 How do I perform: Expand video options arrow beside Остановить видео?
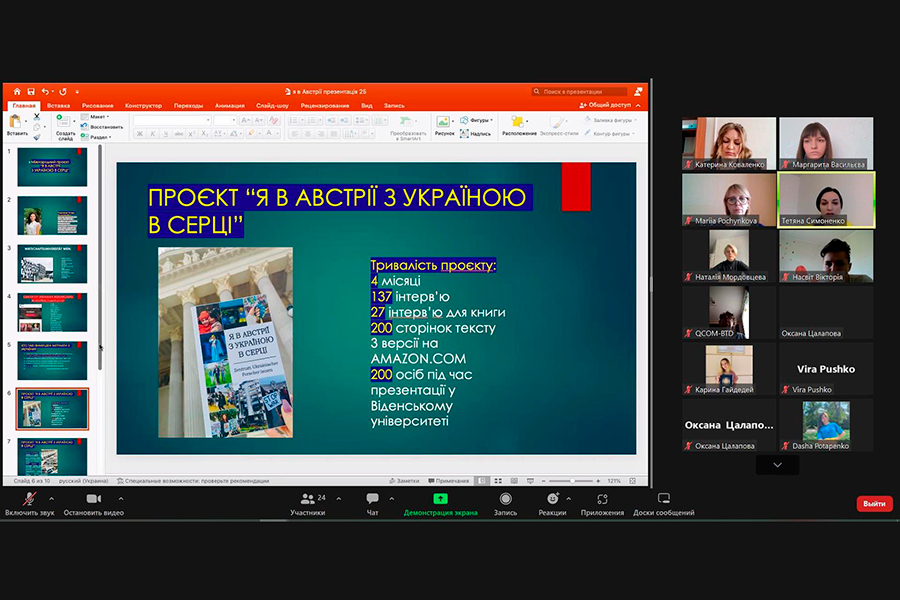click(121, 498)
